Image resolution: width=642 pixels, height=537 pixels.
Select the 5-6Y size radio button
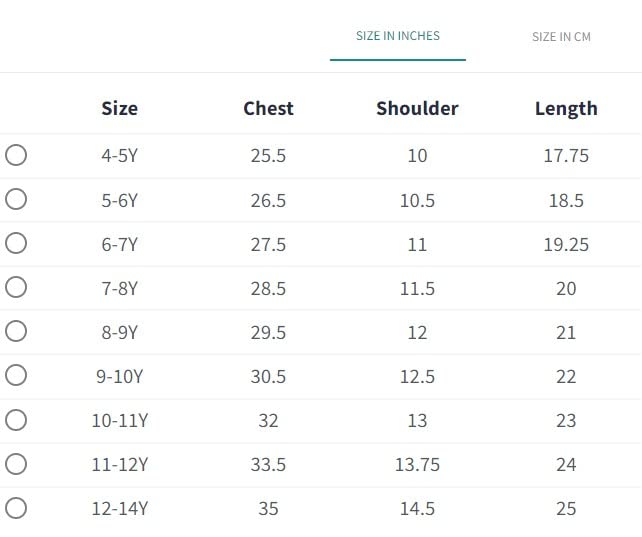(x=16, y=199)
